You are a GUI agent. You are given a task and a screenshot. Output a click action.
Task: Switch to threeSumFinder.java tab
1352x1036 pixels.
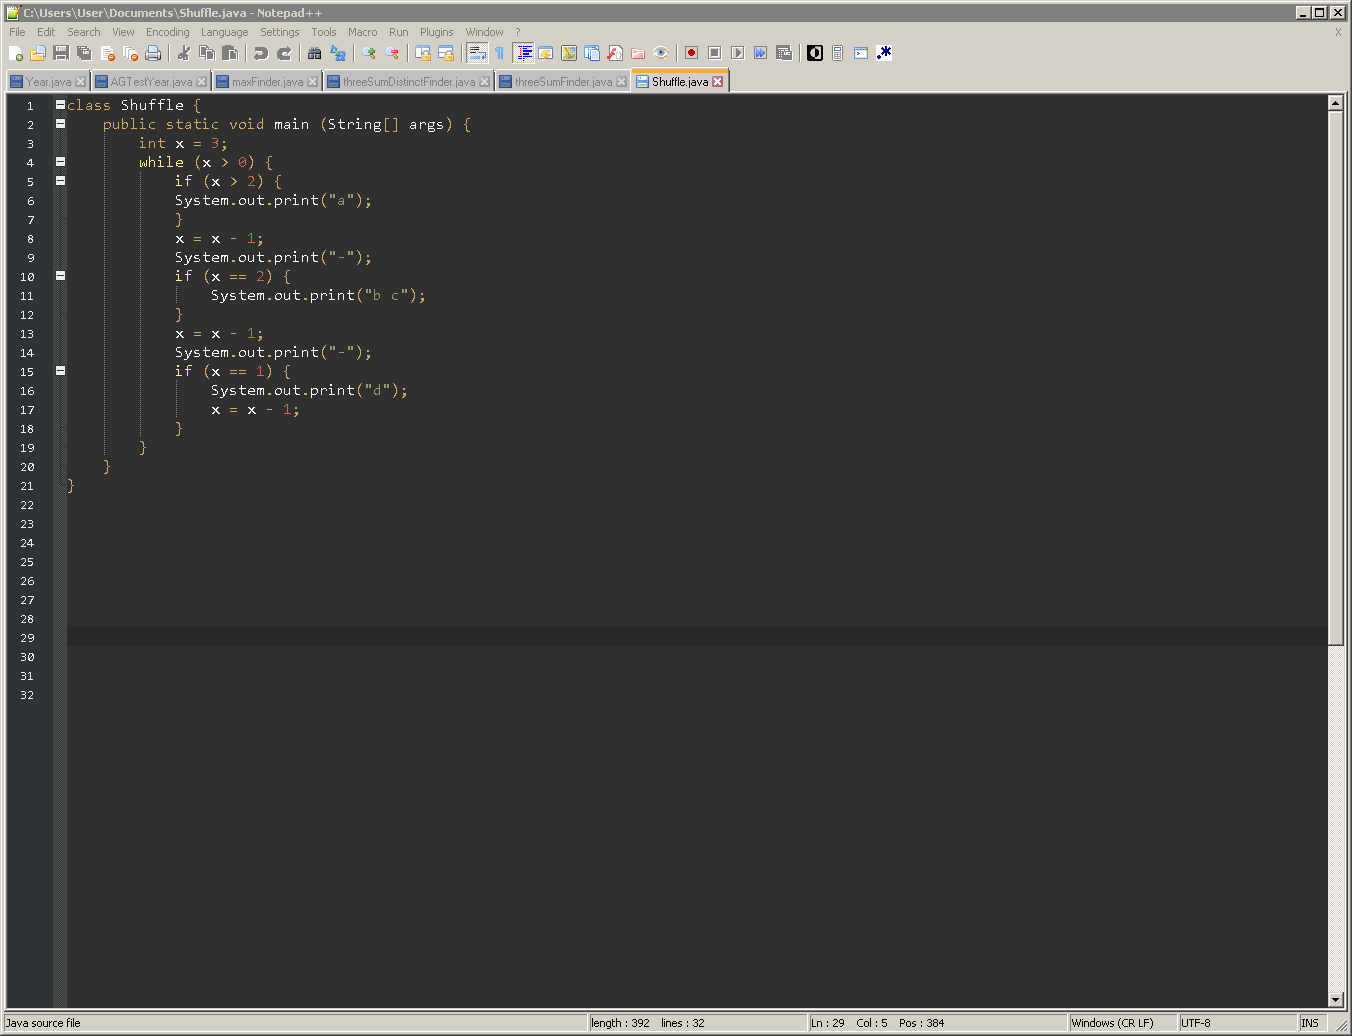point(563,82)
